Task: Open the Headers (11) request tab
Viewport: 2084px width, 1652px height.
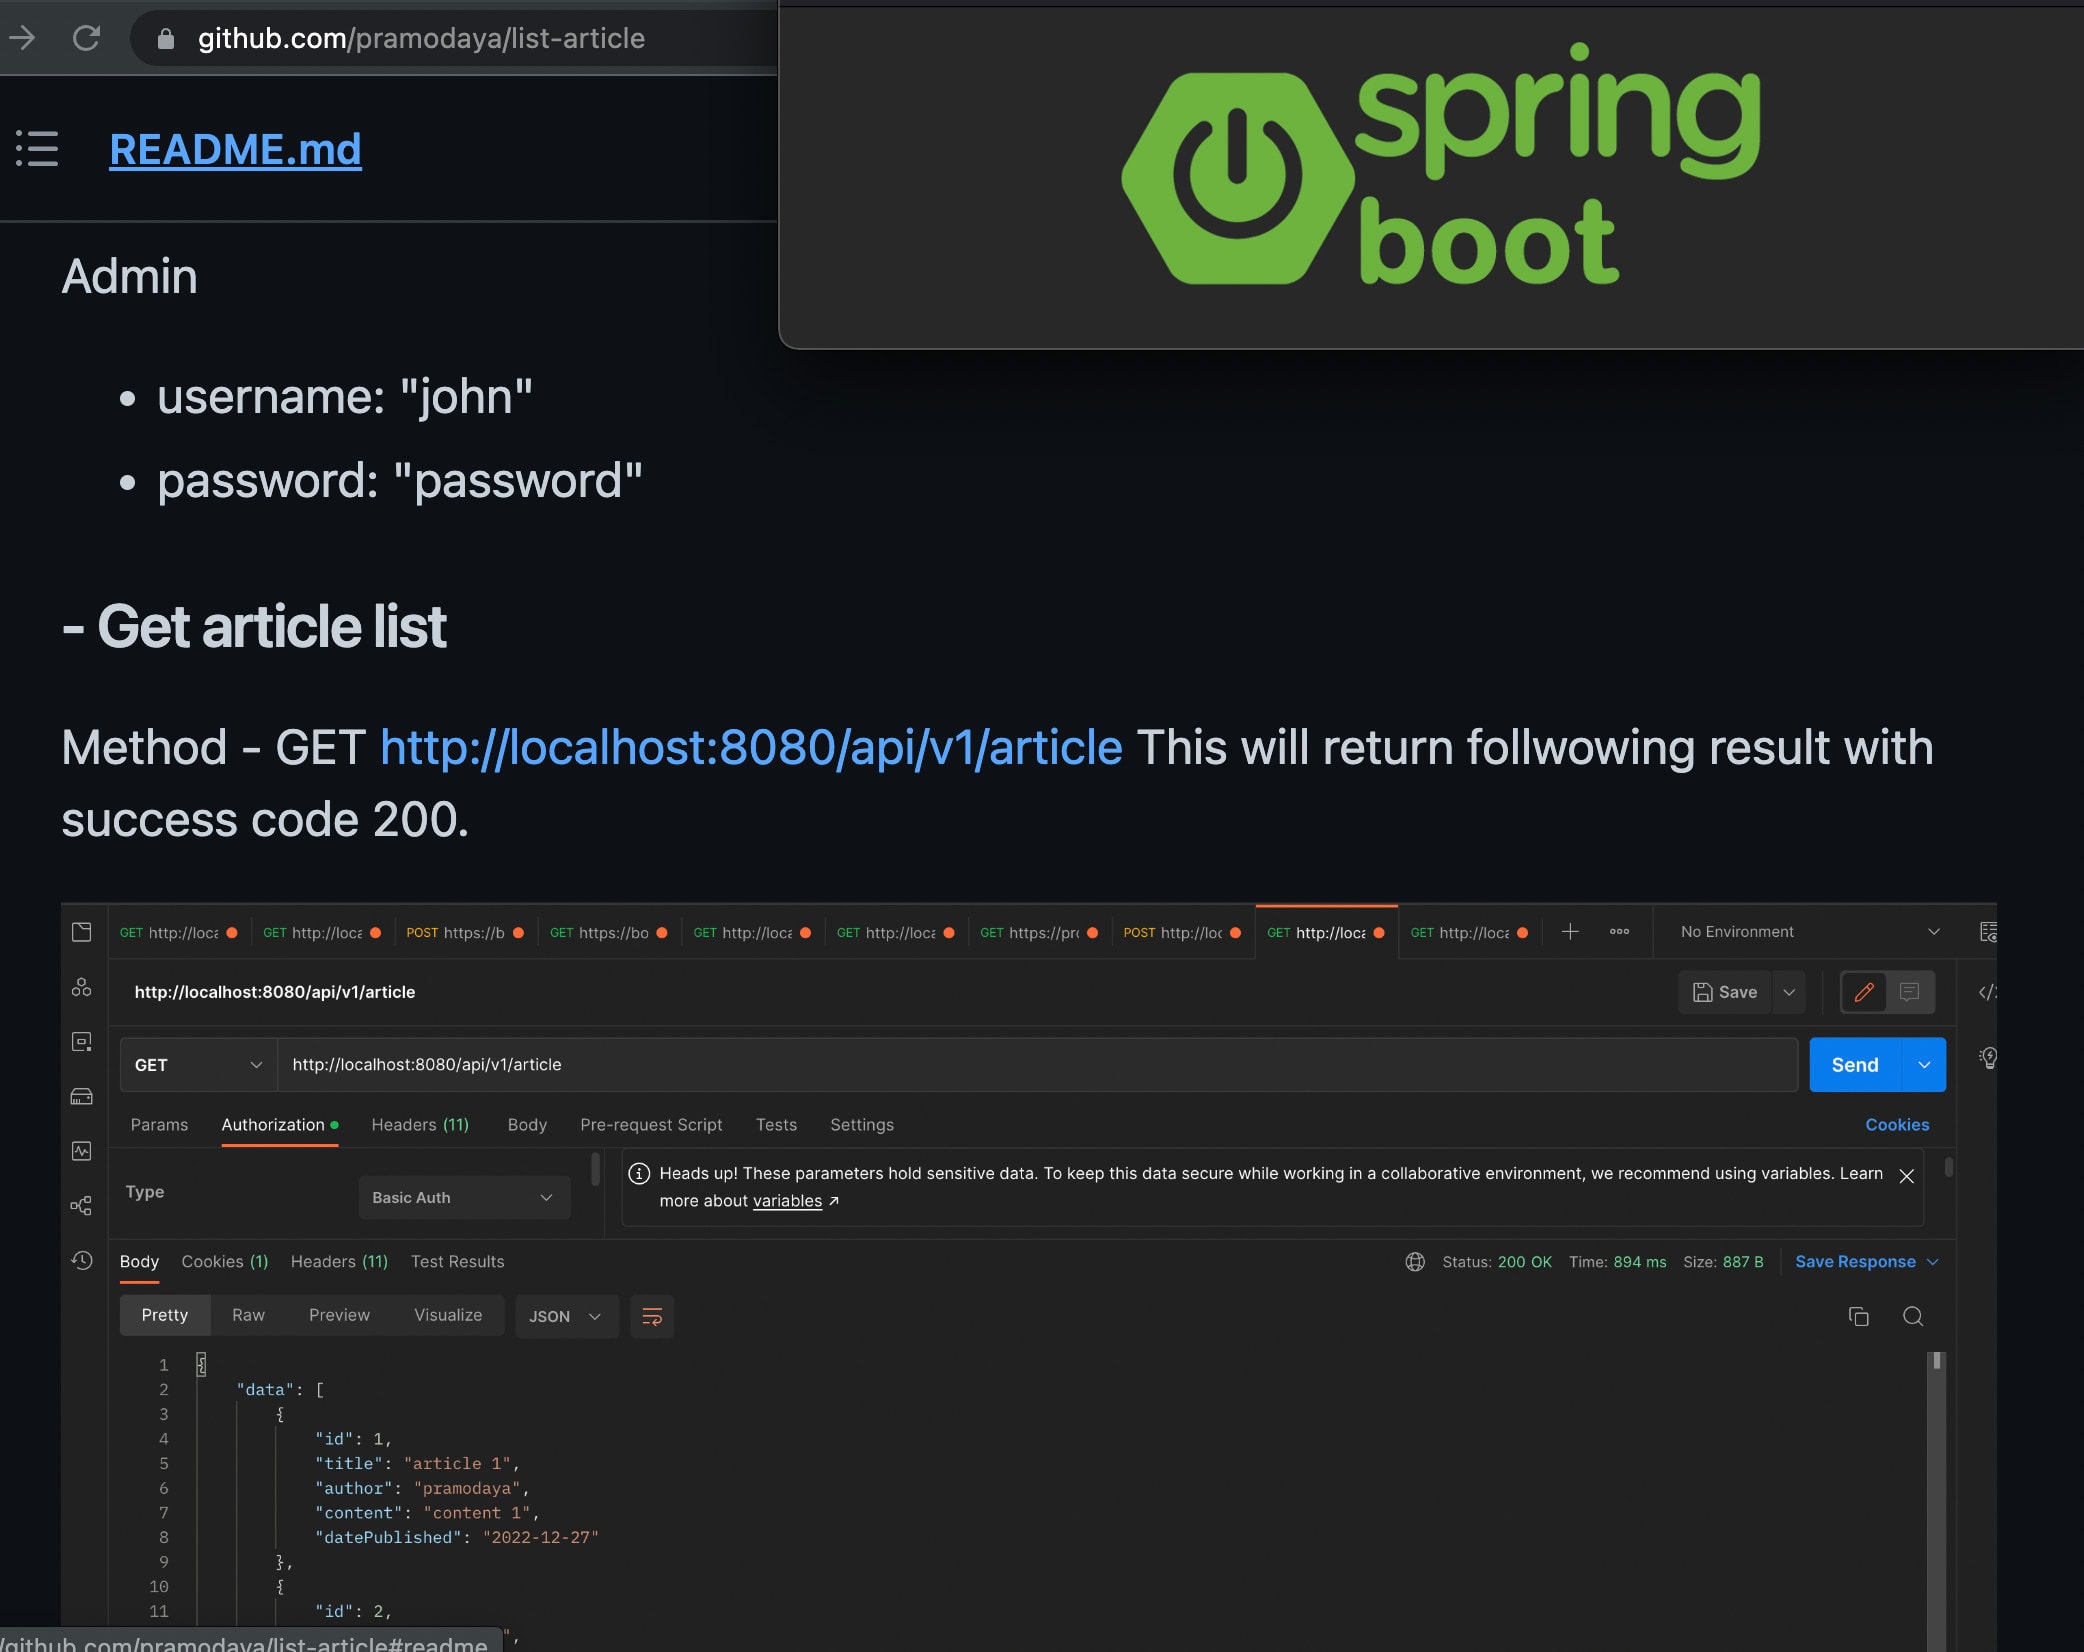Action: 420,1125
